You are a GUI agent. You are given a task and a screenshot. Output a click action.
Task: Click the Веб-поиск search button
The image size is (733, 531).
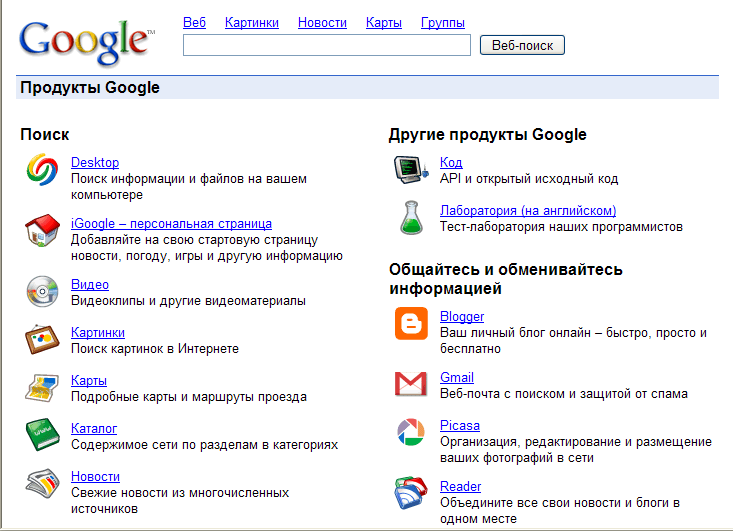pyautogui.click(x=522, y=45)
